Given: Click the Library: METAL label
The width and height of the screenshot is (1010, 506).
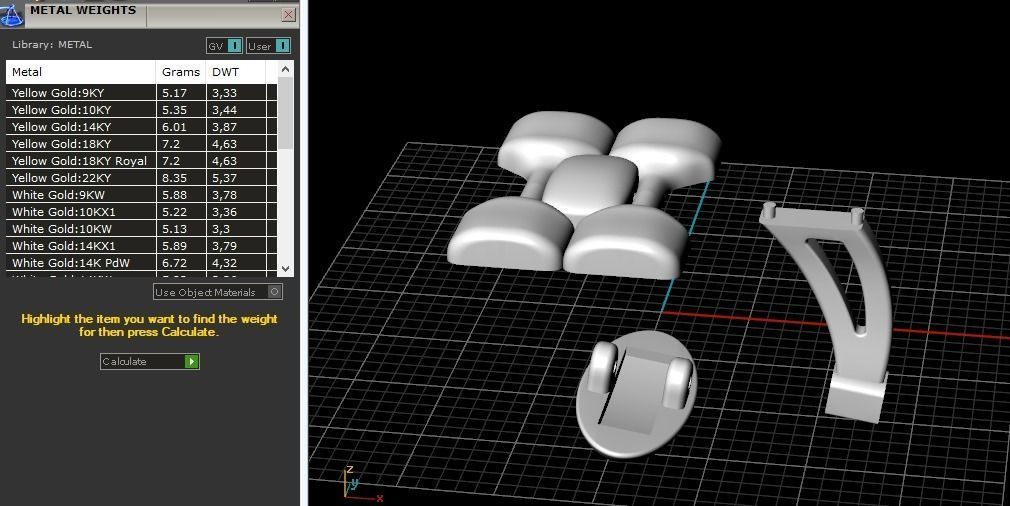Looking at the screenshot, I should (x=52, y=44).
